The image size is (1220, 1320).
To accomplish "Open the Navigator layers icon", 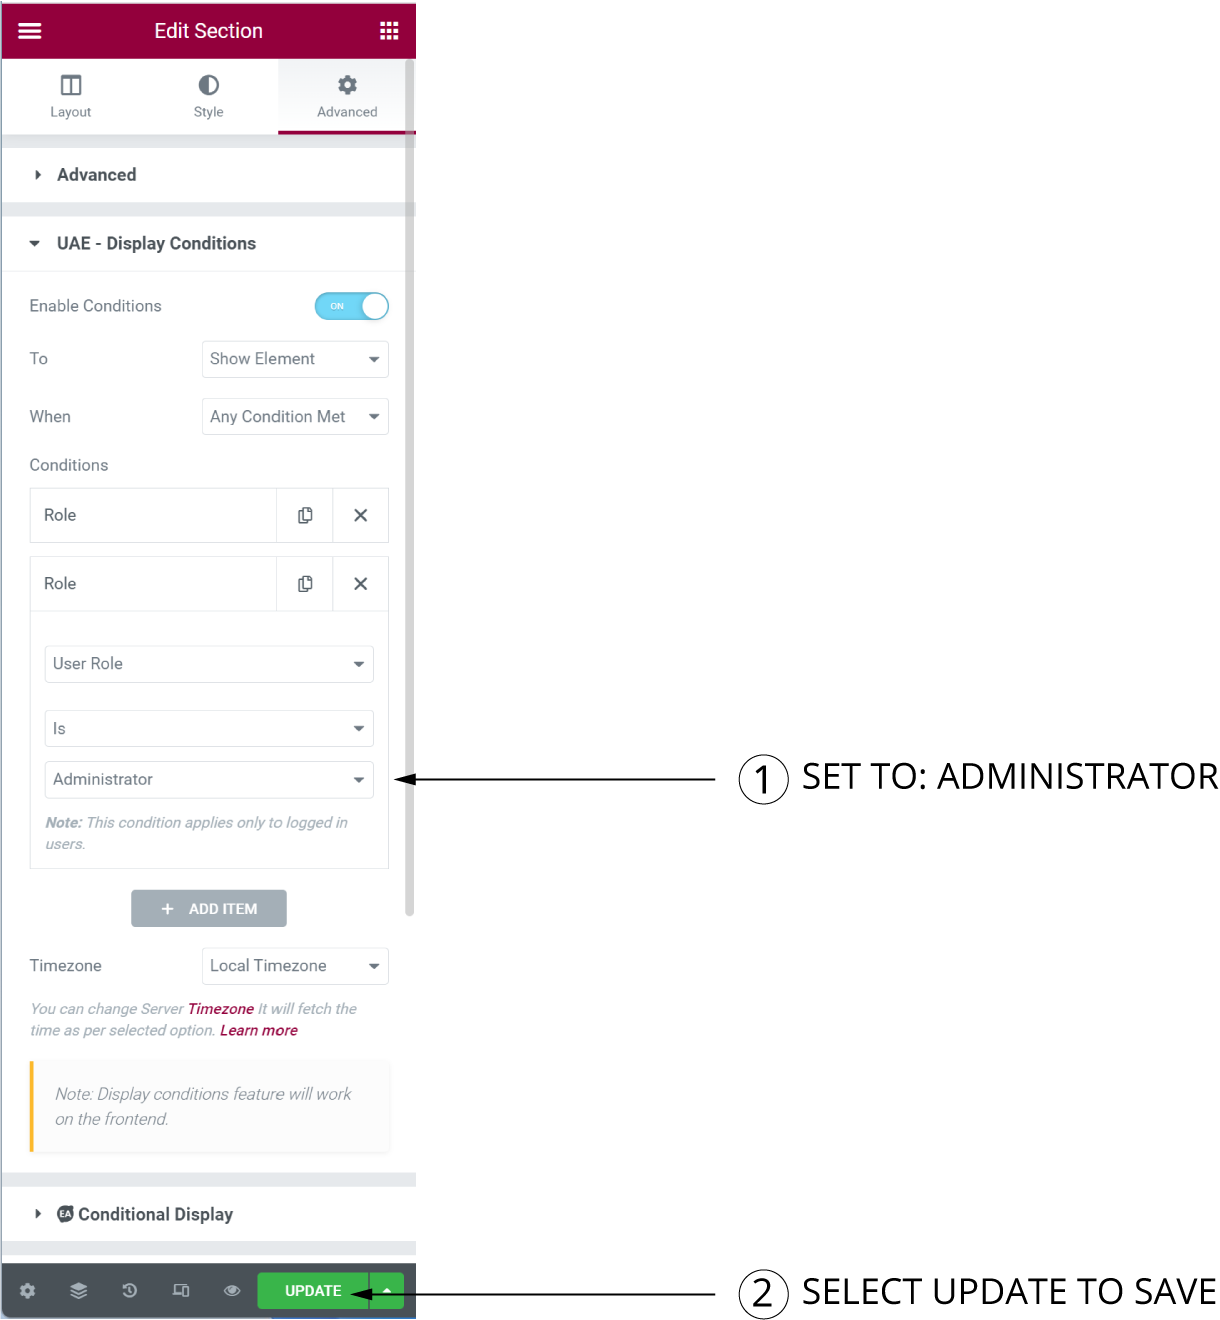I will pos(79,1291).
